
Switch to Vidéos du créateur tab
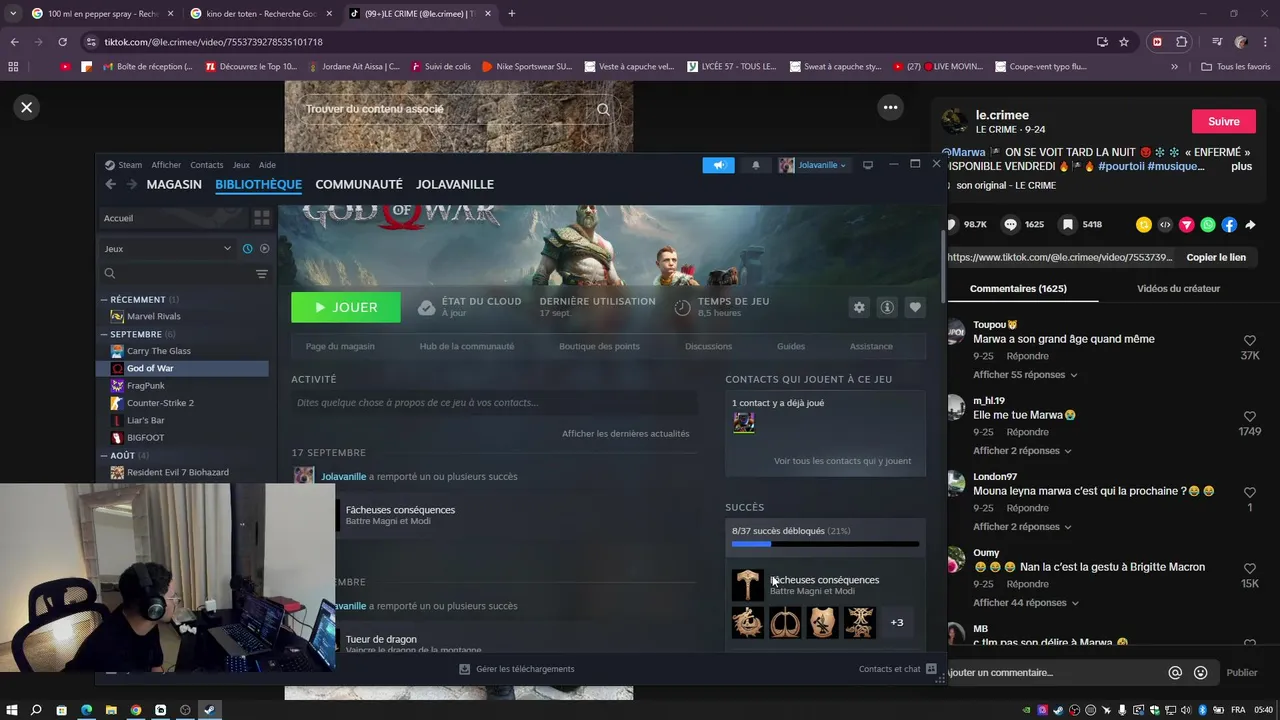(1178, 289)
